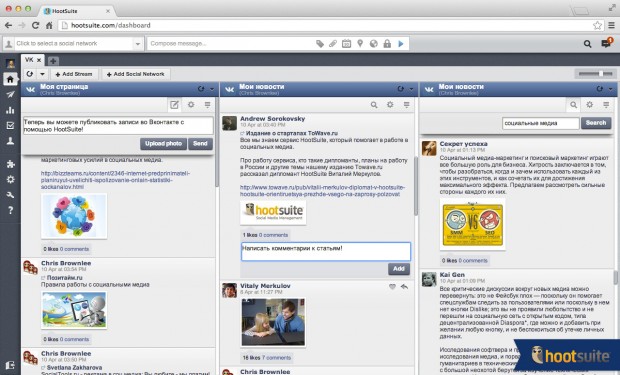The height and width of the screenshot is (375, 620).
Task: Click reply arrow on Vitaly Merkulov post
Action: point(404,287)
